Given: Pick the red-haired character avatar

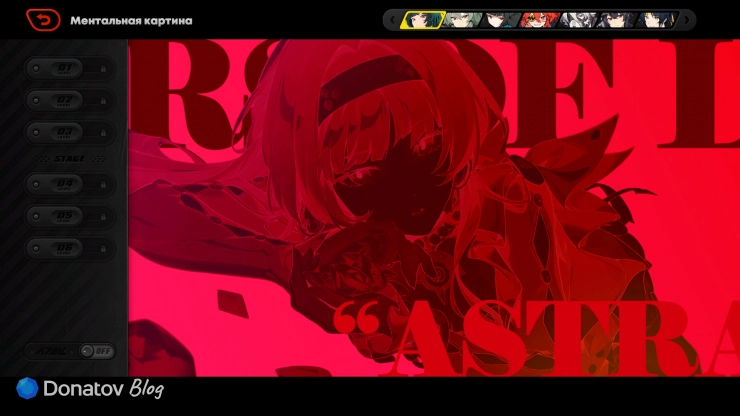Looking at the screenshot, I should point(540,20).
